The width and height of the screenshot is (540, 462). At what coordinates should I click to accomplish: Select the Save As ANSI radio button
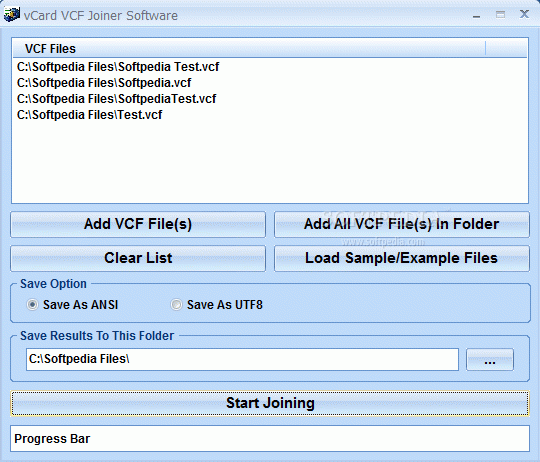click(x=33, y=305)
